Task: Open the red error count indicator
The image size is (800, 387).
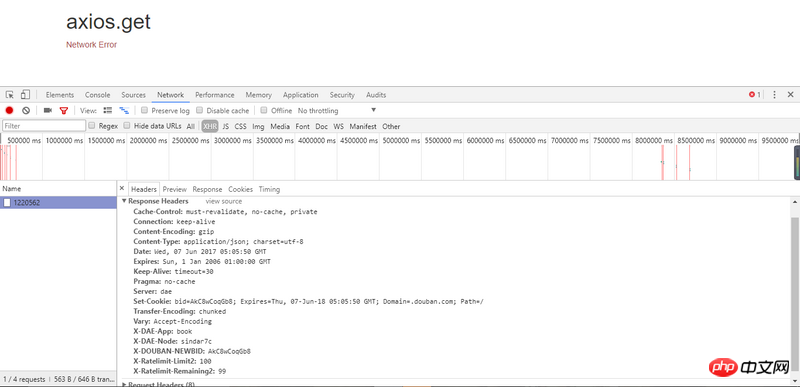Action: (755, 95)
